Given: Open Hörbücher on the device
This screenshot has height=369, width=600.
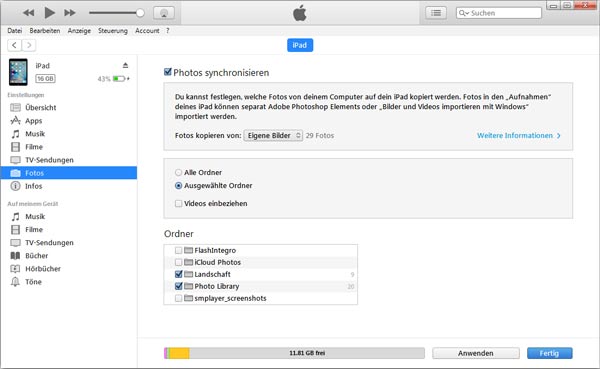Looking at the screenshot, I should tap(69, 269).
